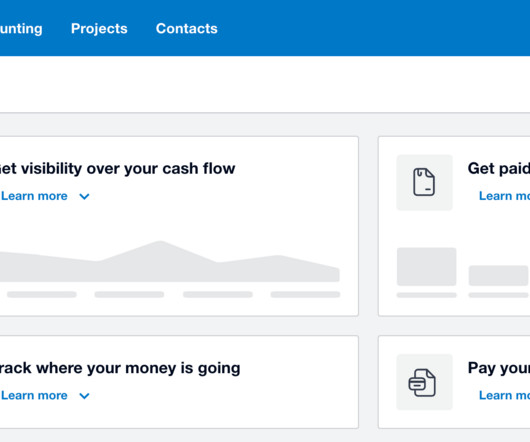Click the Pay your card heading

[499, 368]
